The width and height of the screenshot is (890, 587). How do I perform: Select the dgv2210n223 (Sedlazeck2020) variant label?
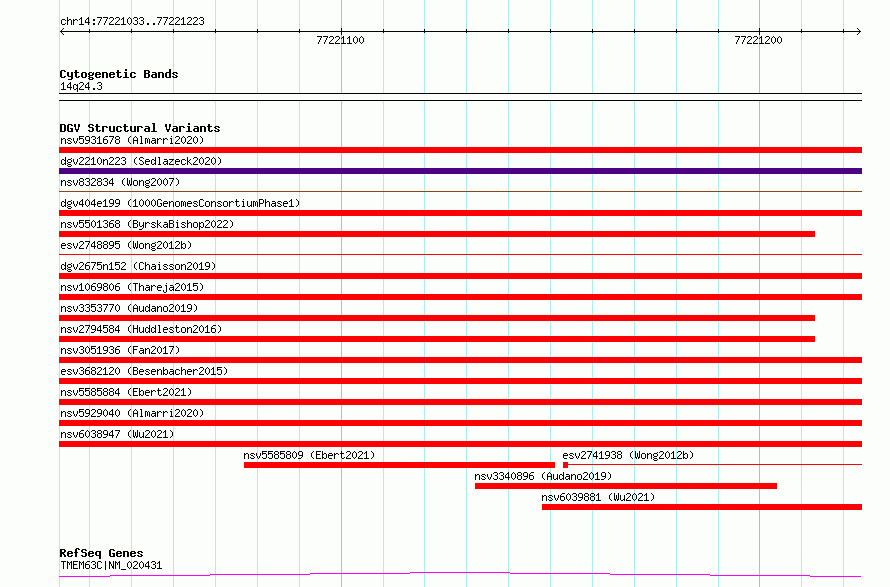[x=141, y=161]
